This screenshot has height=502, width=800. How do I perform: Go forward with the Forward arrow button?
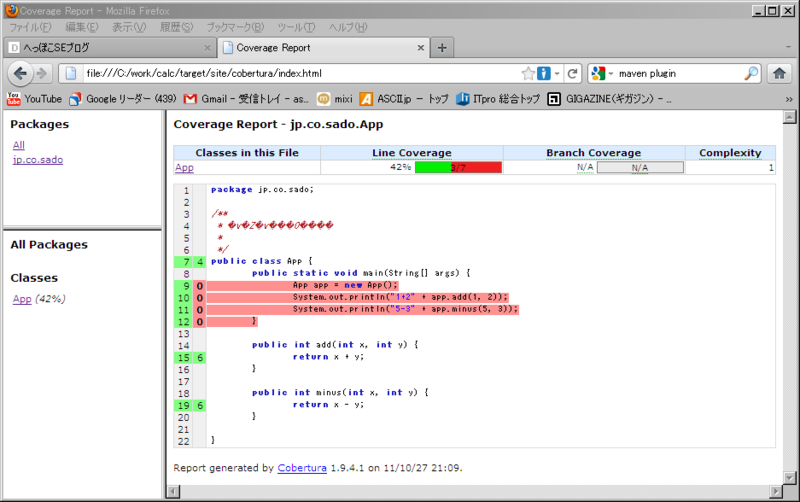[42, 73]
